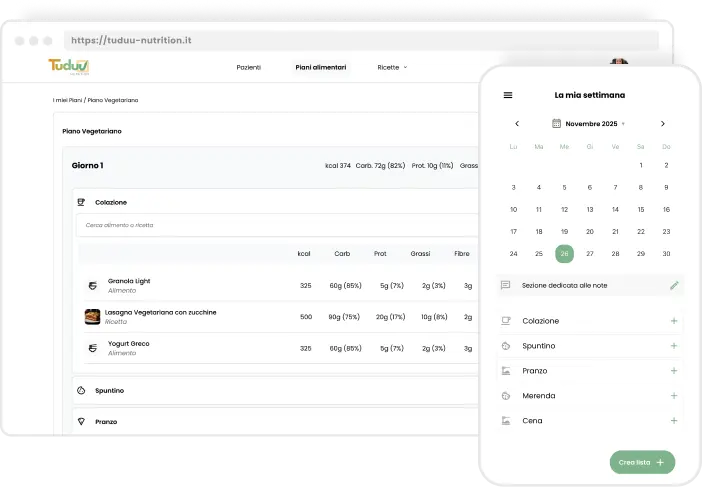Add an item to Spuntino with plus

coord(674,346)
